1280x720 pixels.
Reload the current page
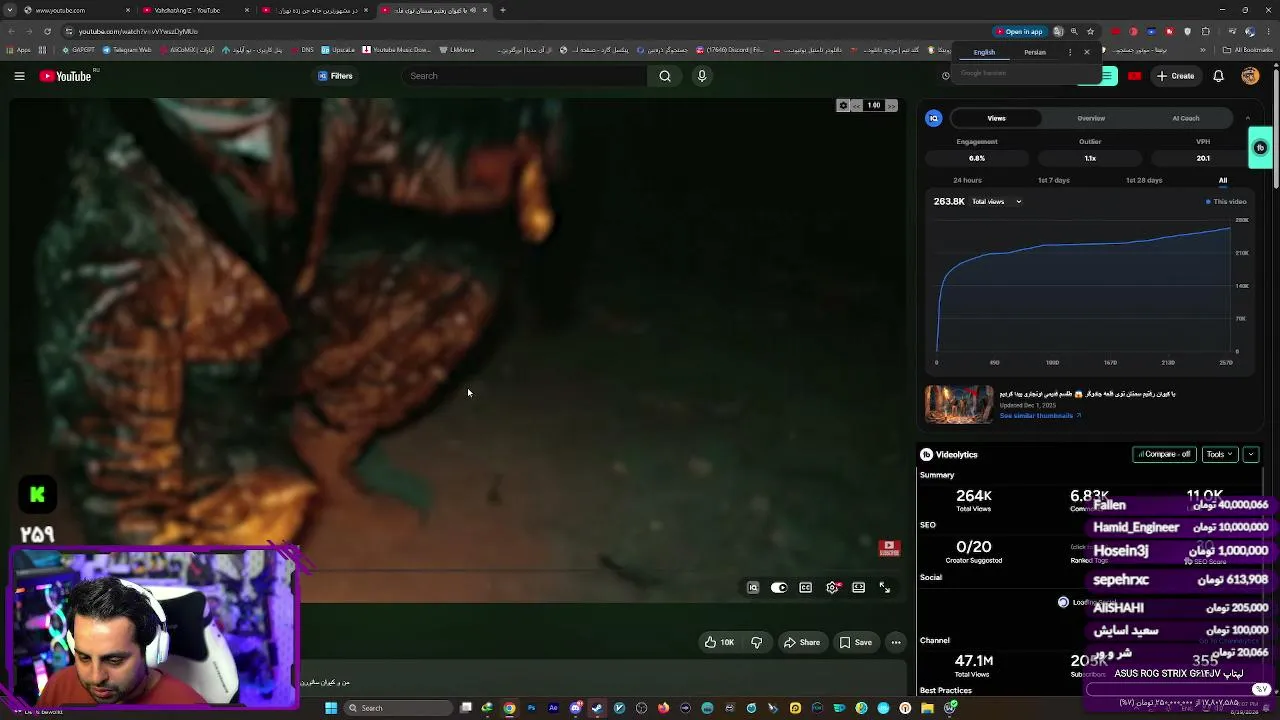point(47,31)
